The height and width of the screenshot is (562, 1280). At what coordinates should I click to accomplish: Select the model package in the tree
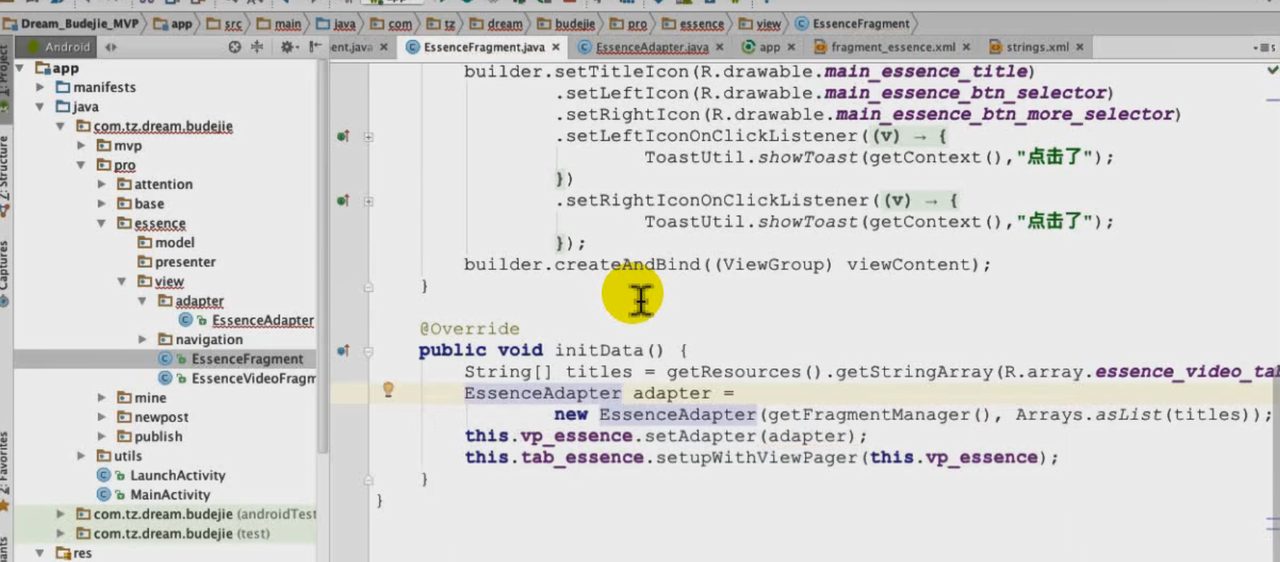coord(175,243)
